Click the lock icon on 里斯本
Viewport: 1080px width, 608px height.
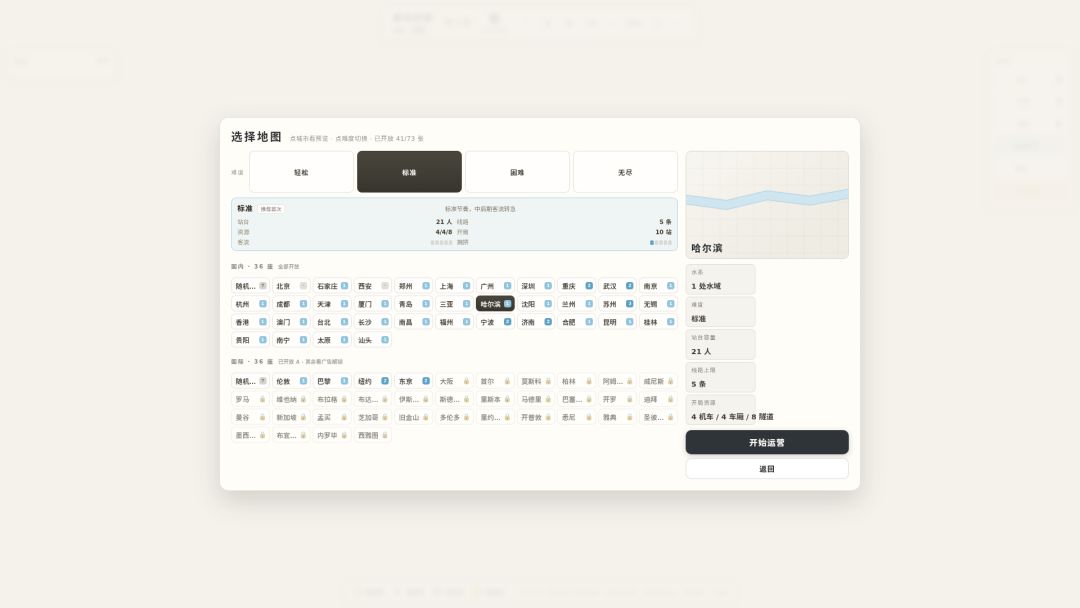pyautogui.click(x=508, y=399)
